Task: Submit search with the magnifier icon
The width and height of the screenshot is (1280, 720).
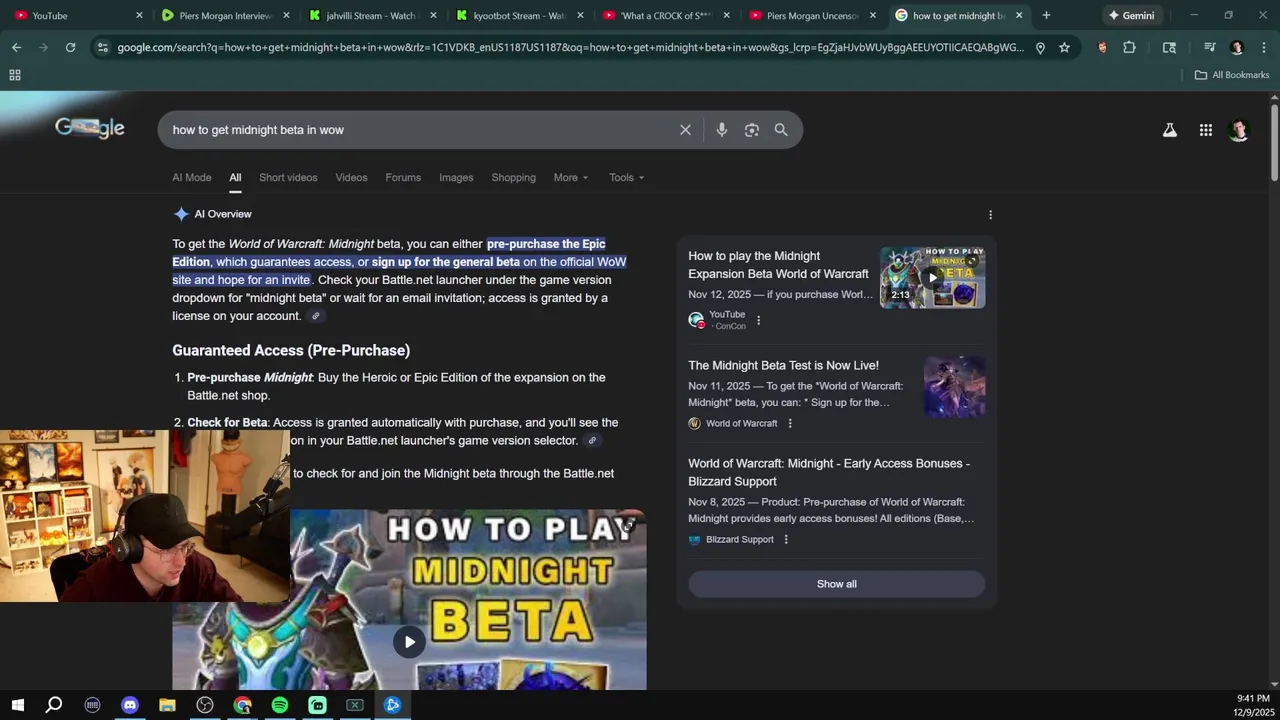Action: [x=781, y=130]
